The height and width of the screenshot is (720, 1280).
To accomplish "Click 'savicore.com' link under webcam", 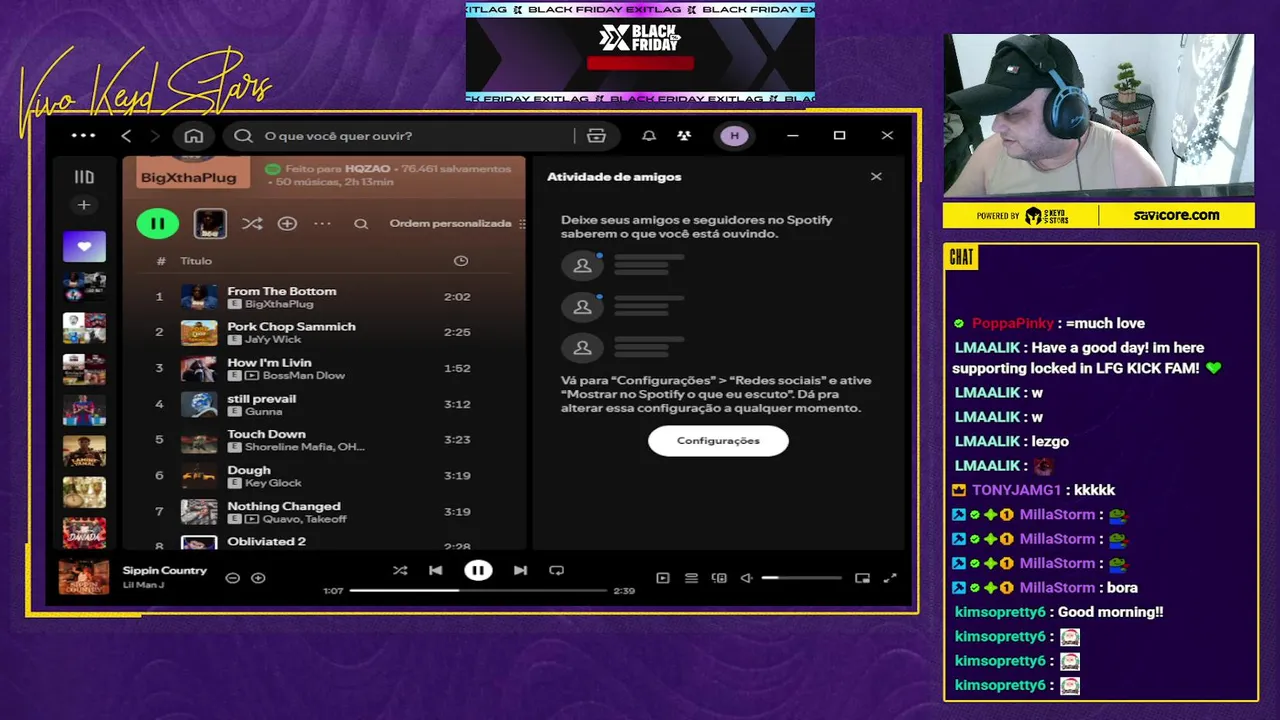I will click(1176, 215).
